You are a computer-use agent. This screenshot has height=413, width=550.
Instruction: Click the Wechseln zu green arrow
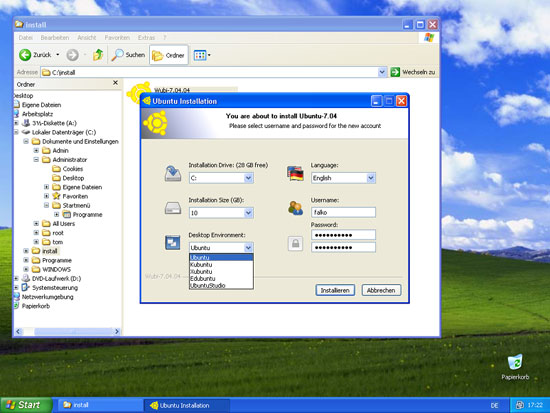[x=395, y=72]
